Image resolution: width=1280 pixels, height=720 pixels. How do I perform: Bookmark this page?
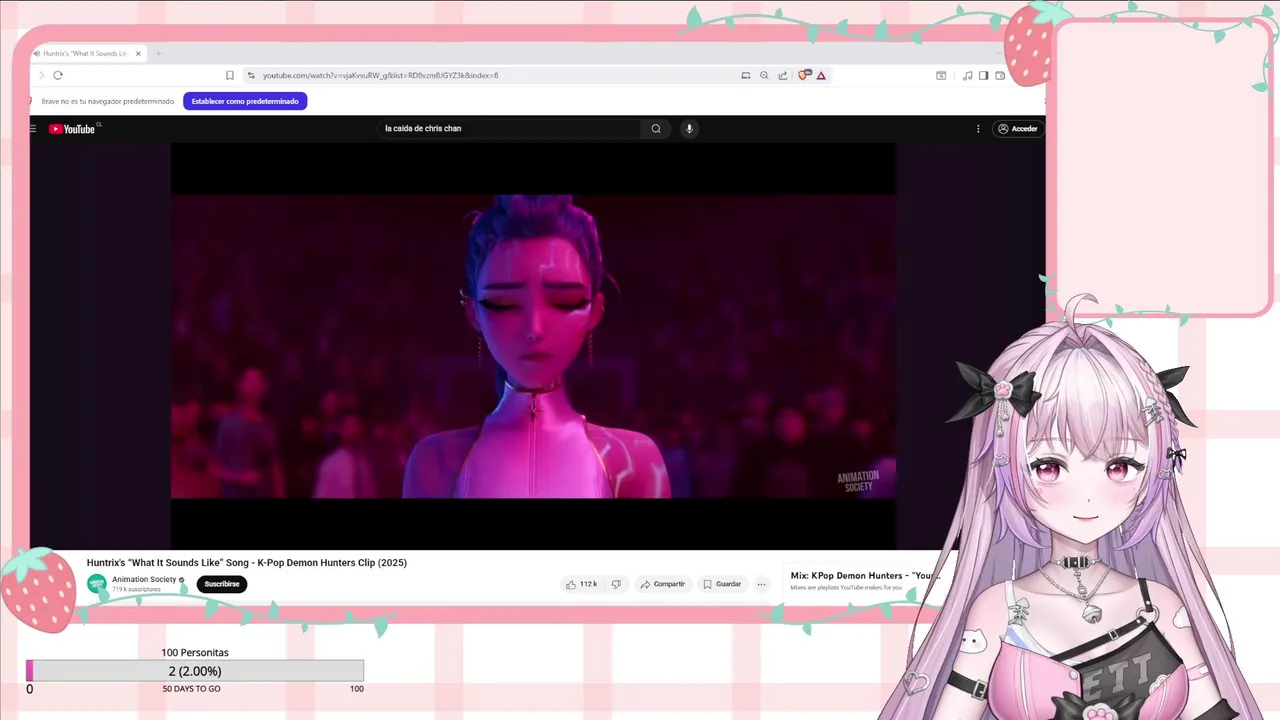pos(230,75)
